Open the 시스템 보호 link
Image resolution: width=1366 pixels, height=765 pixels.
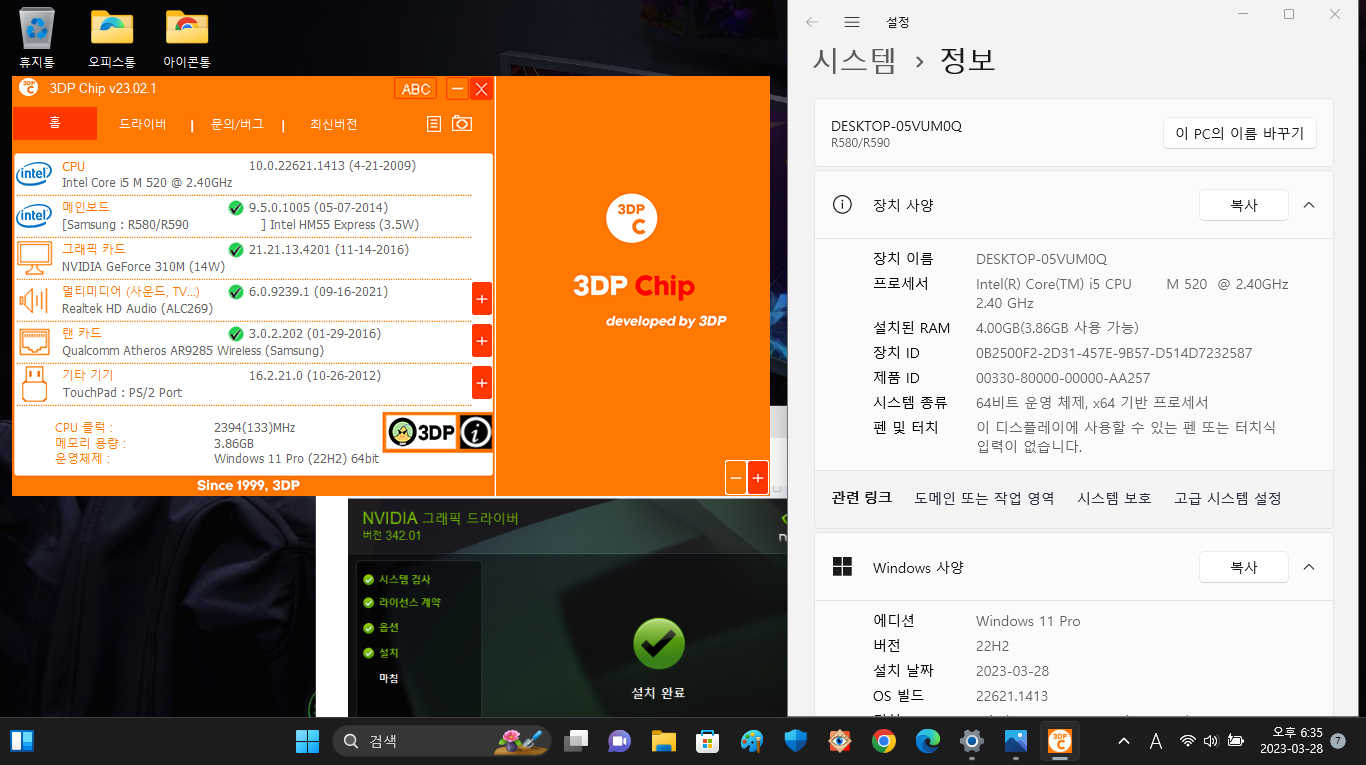click(x=1114, y=498)
